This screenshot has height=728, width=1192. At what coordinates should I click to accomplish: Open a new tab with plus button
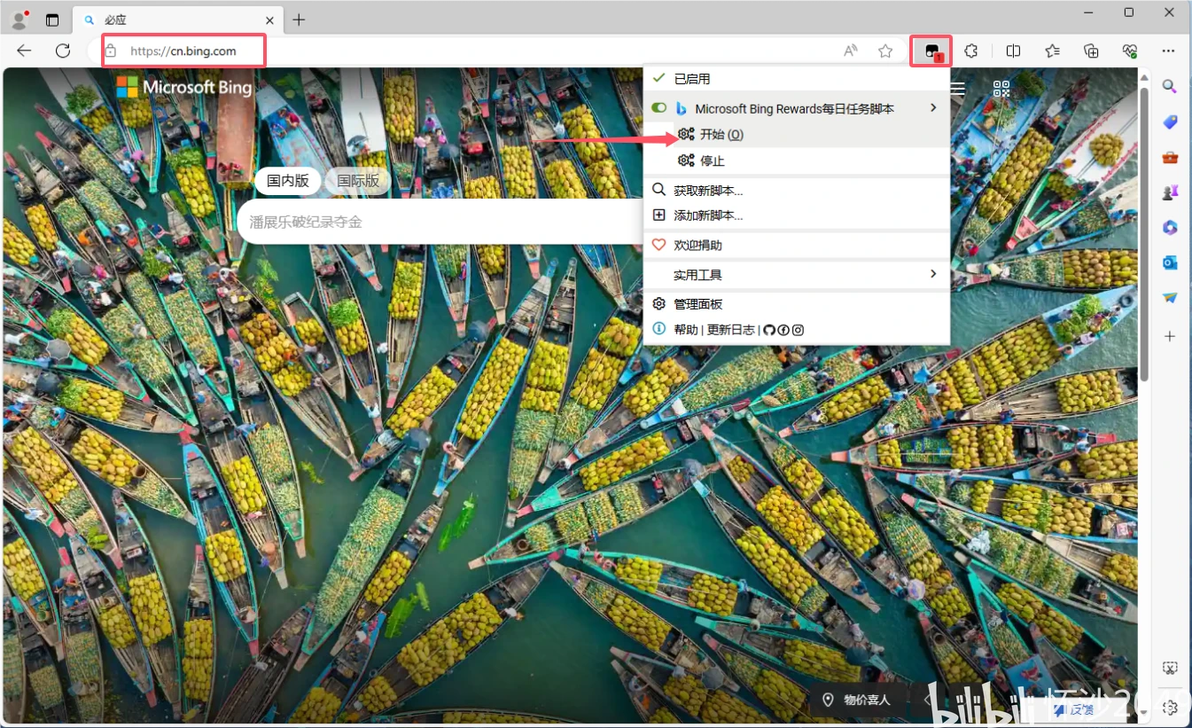click(299, 20)
